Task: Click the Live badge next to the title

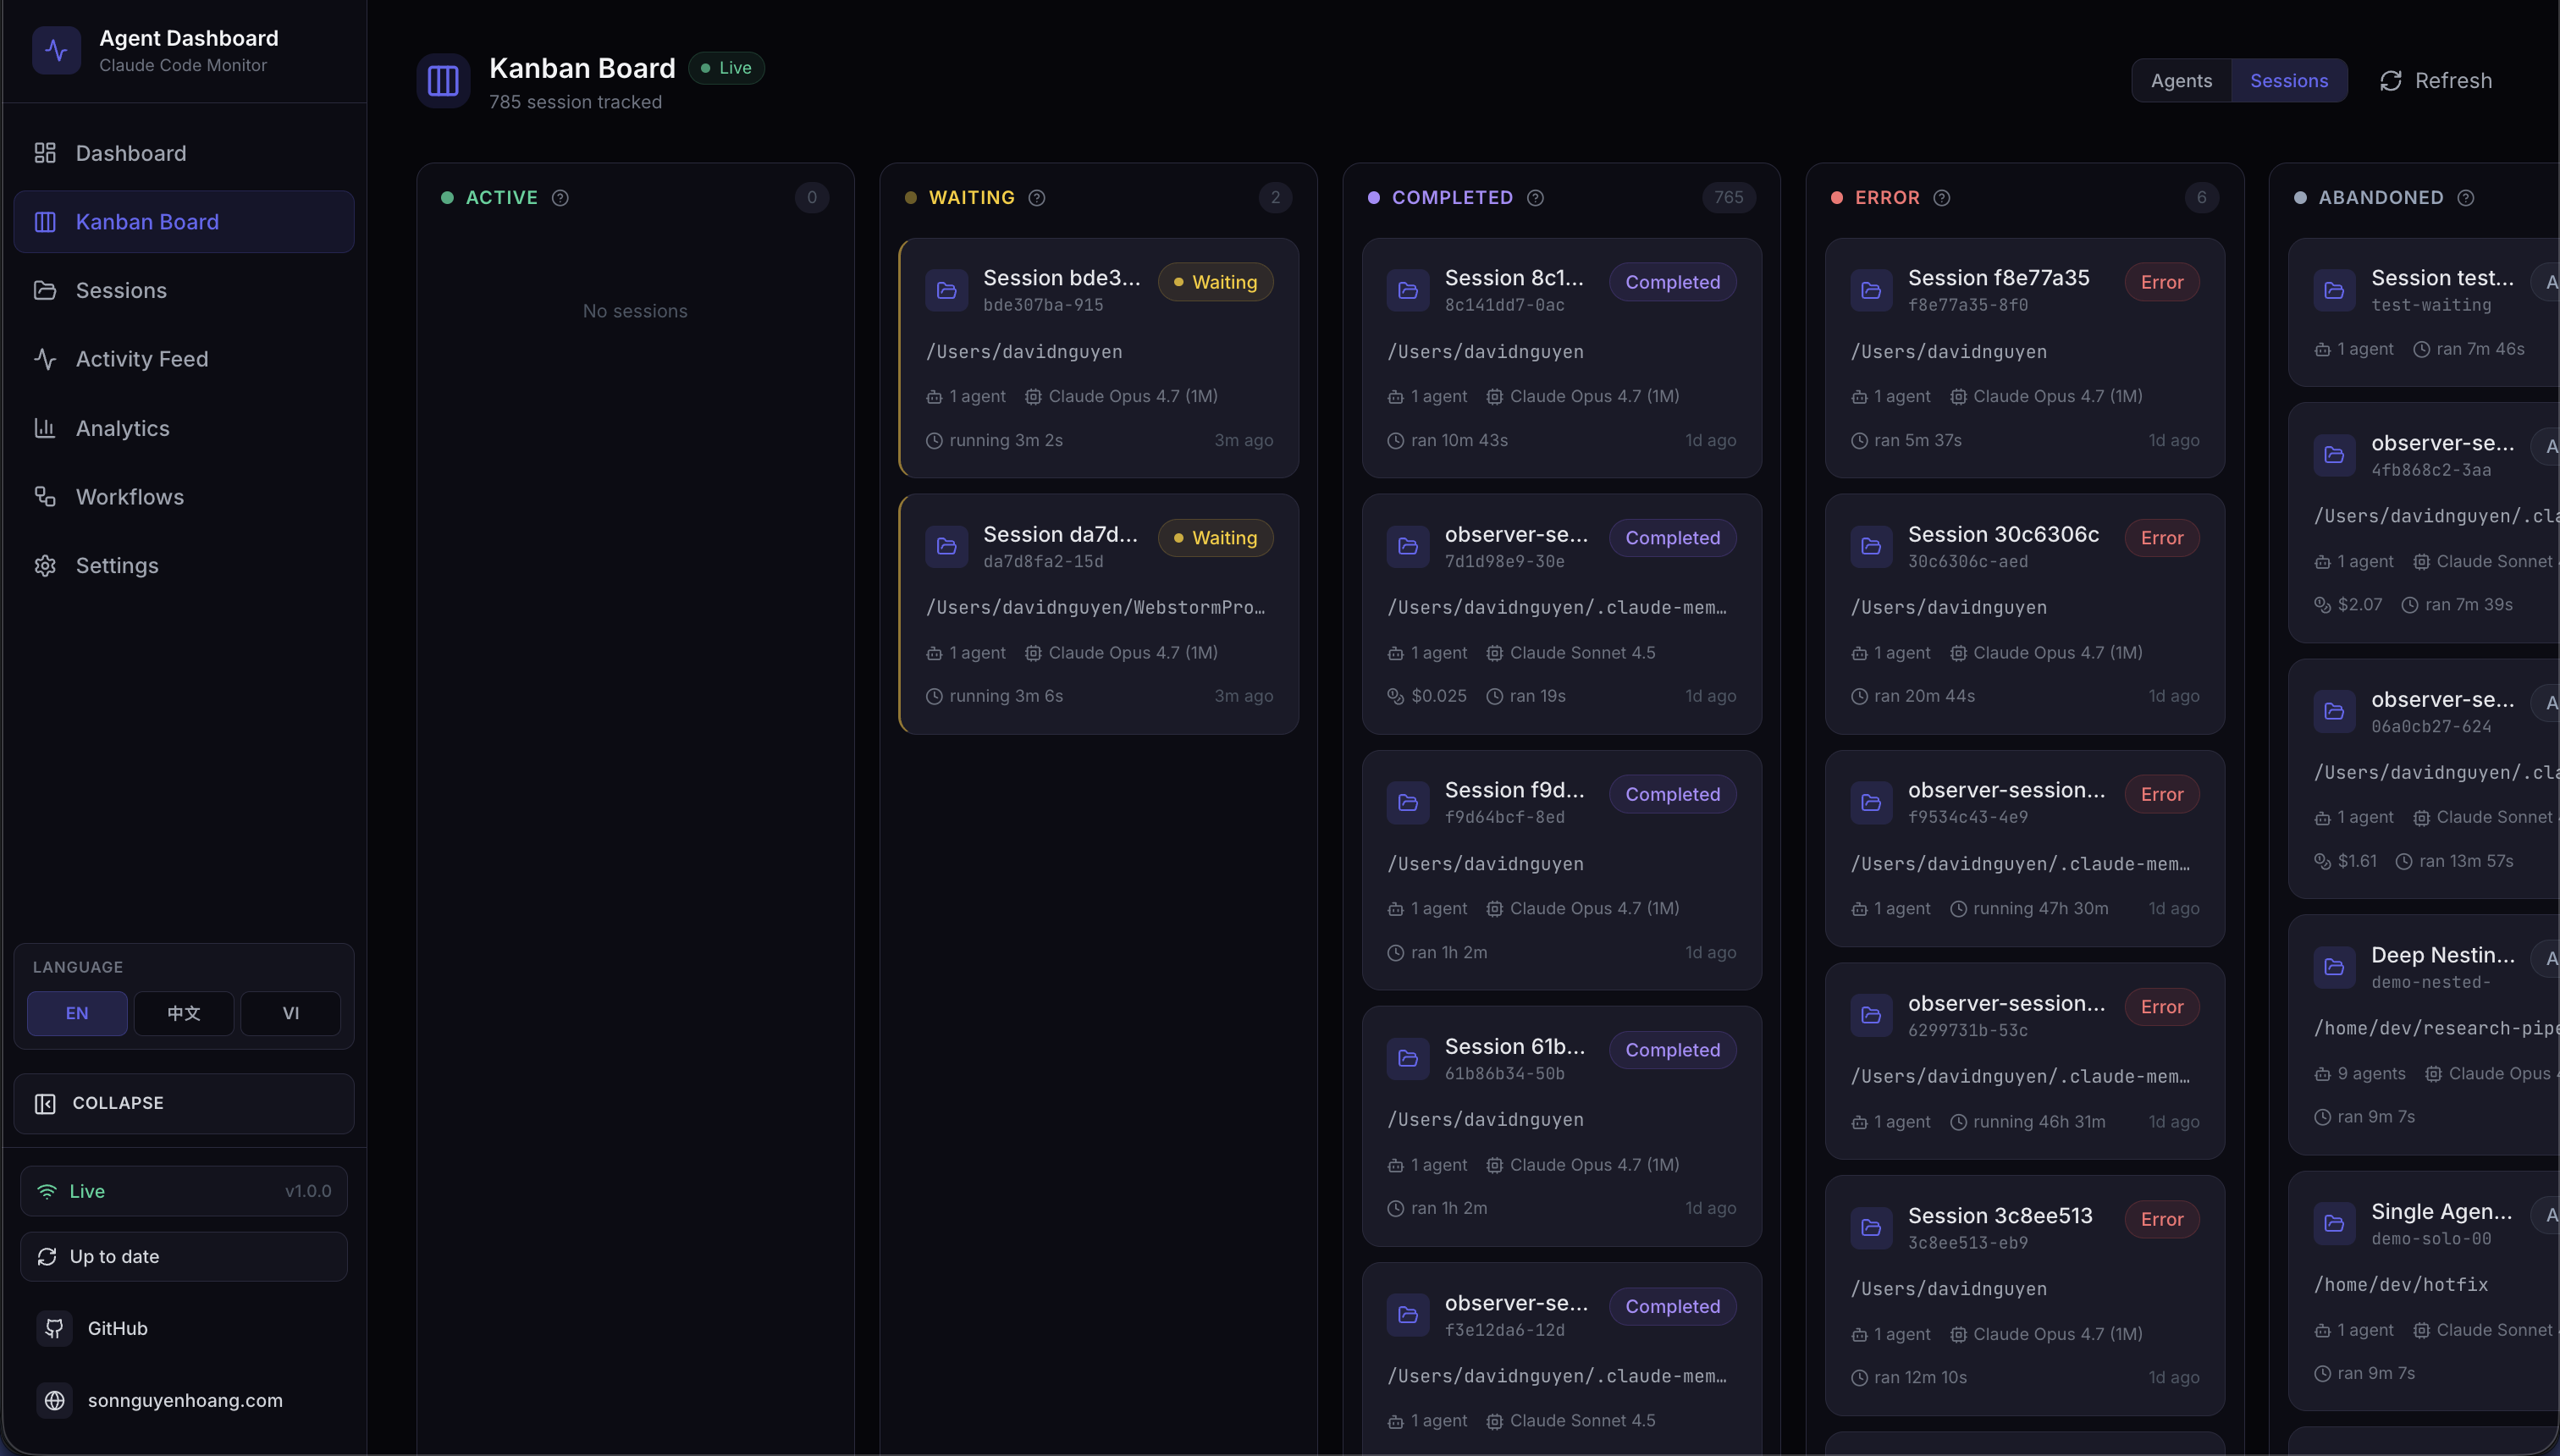Action: tap(726, 68)
